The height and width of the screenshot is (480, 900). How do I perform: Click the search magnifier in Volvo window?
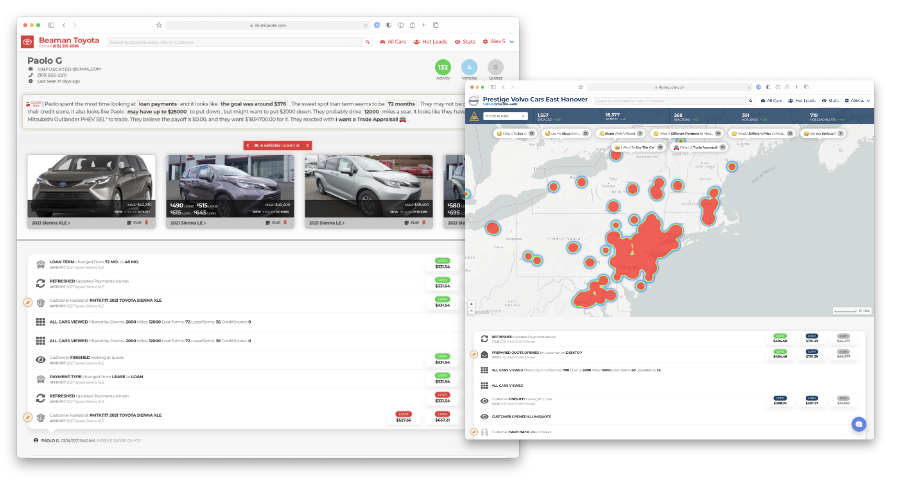click(x=750, y=101)
